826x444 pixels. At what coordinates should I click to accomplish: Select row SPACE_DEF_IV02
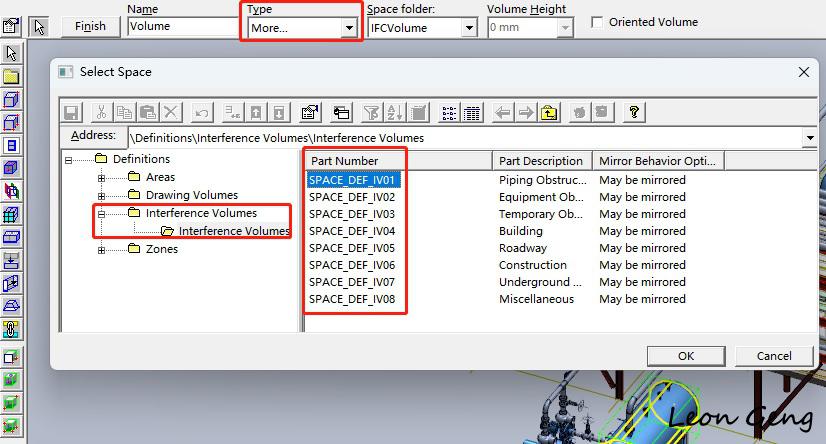(x=352, y=197)
